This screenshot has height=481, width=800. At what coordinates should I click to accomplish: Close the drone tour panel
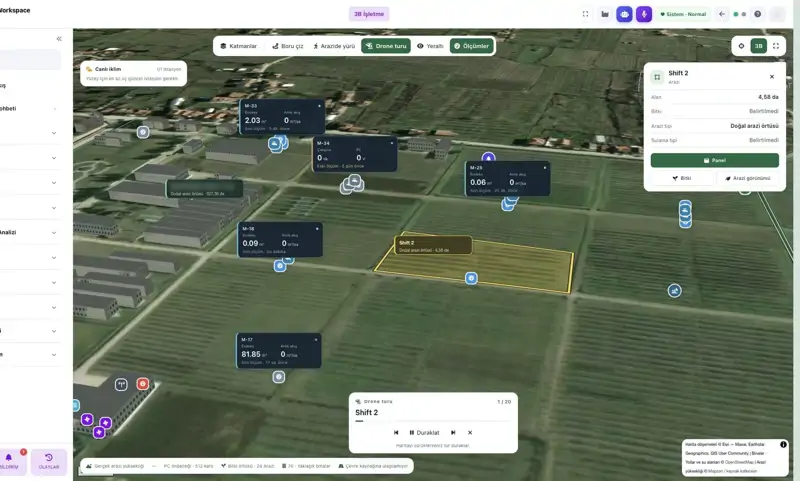click(470, 433)
